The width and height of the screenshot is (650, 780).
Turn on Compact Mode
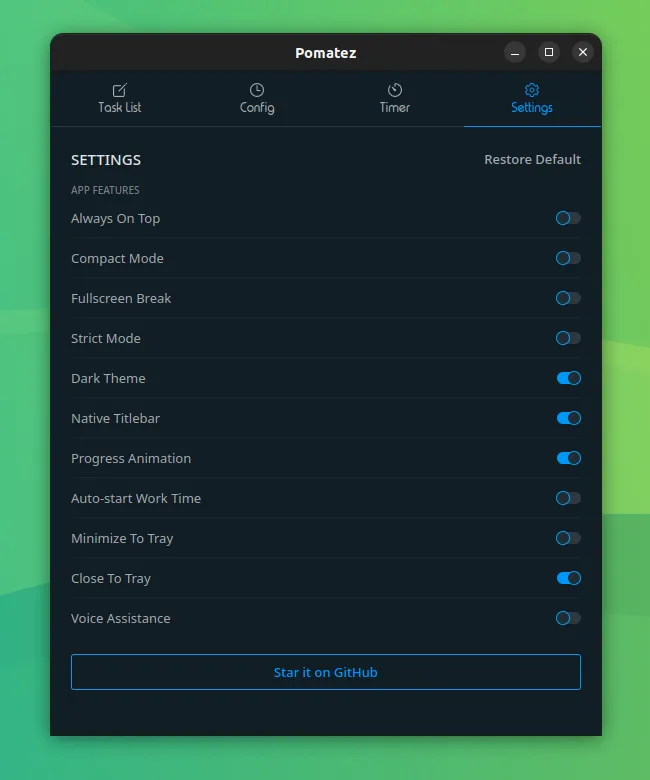click(568, 258)
